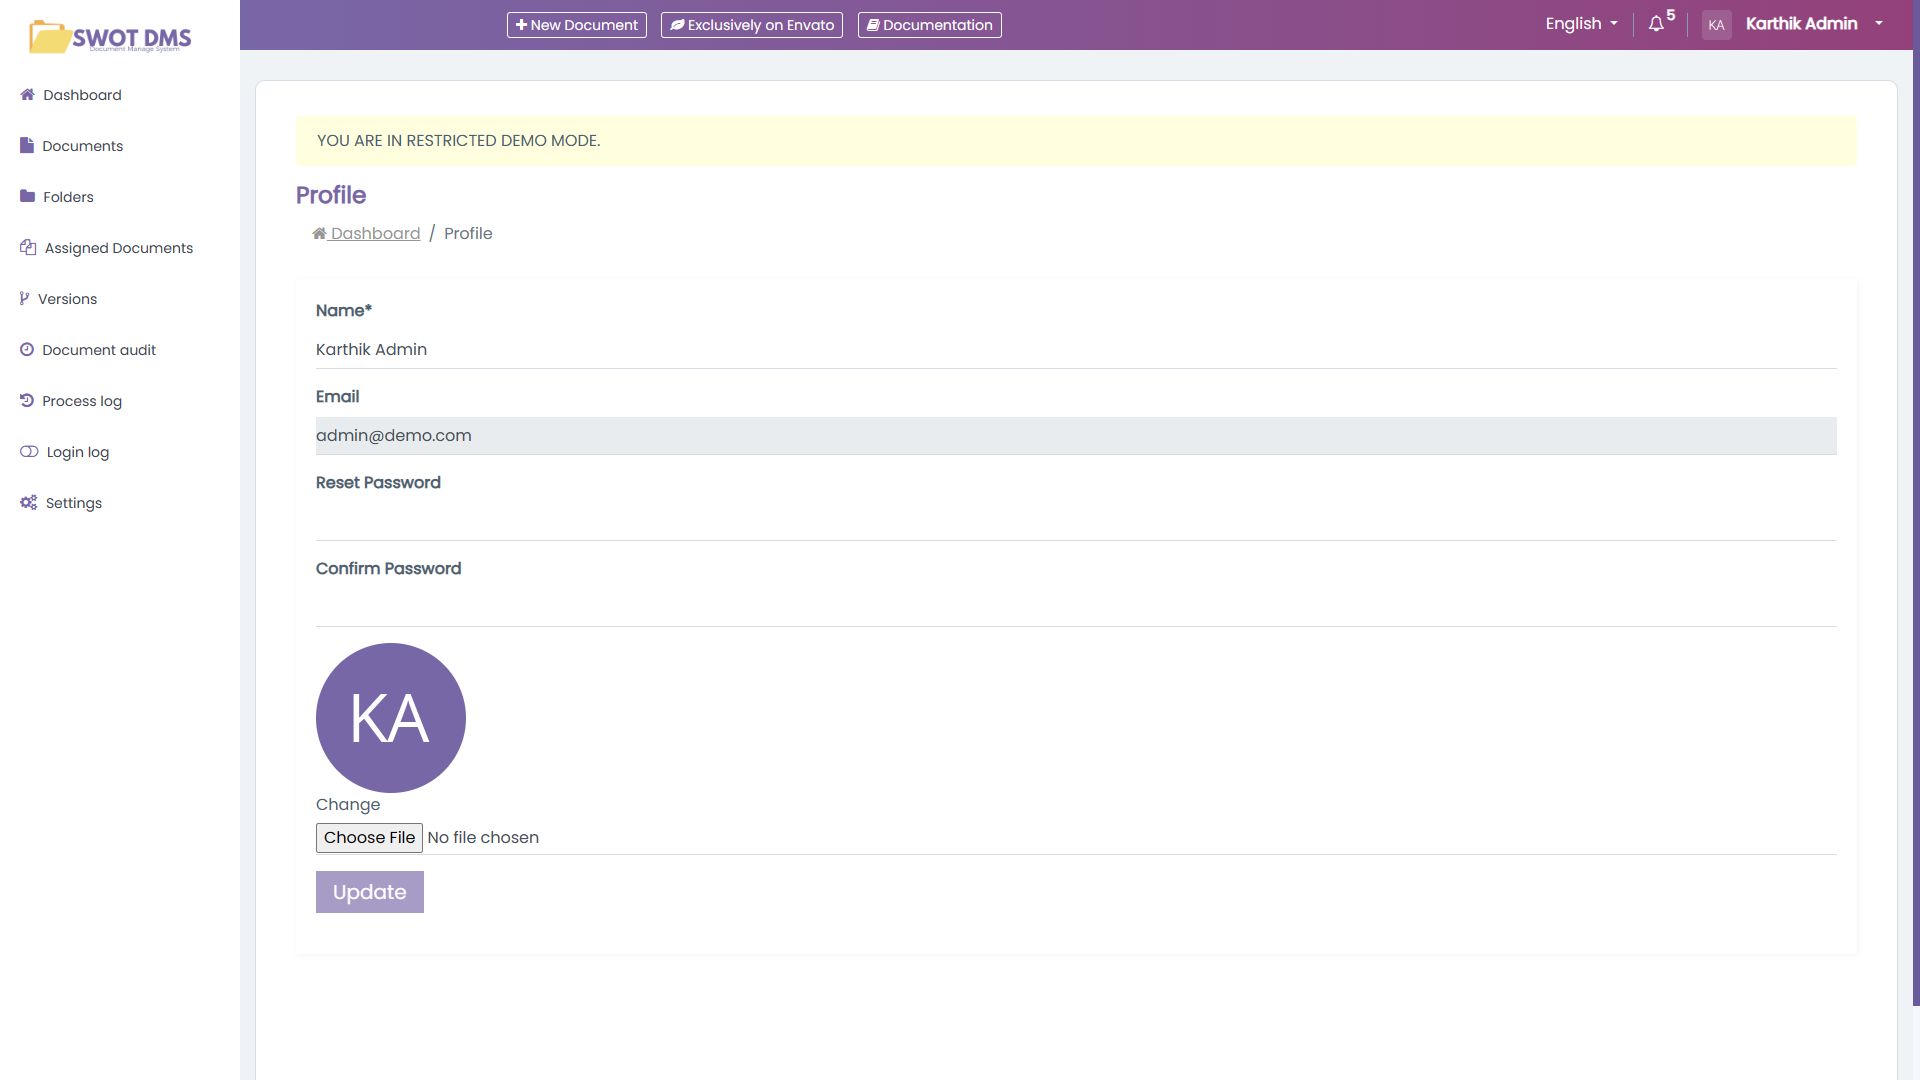Click the Documents file icon in sidebar

(27, 146)
